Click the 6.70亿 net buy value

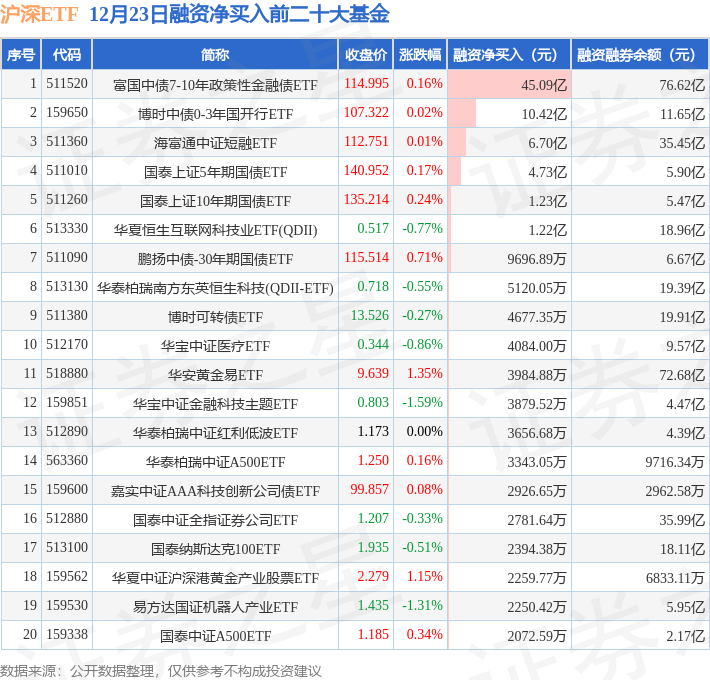(x=547, y=143)
